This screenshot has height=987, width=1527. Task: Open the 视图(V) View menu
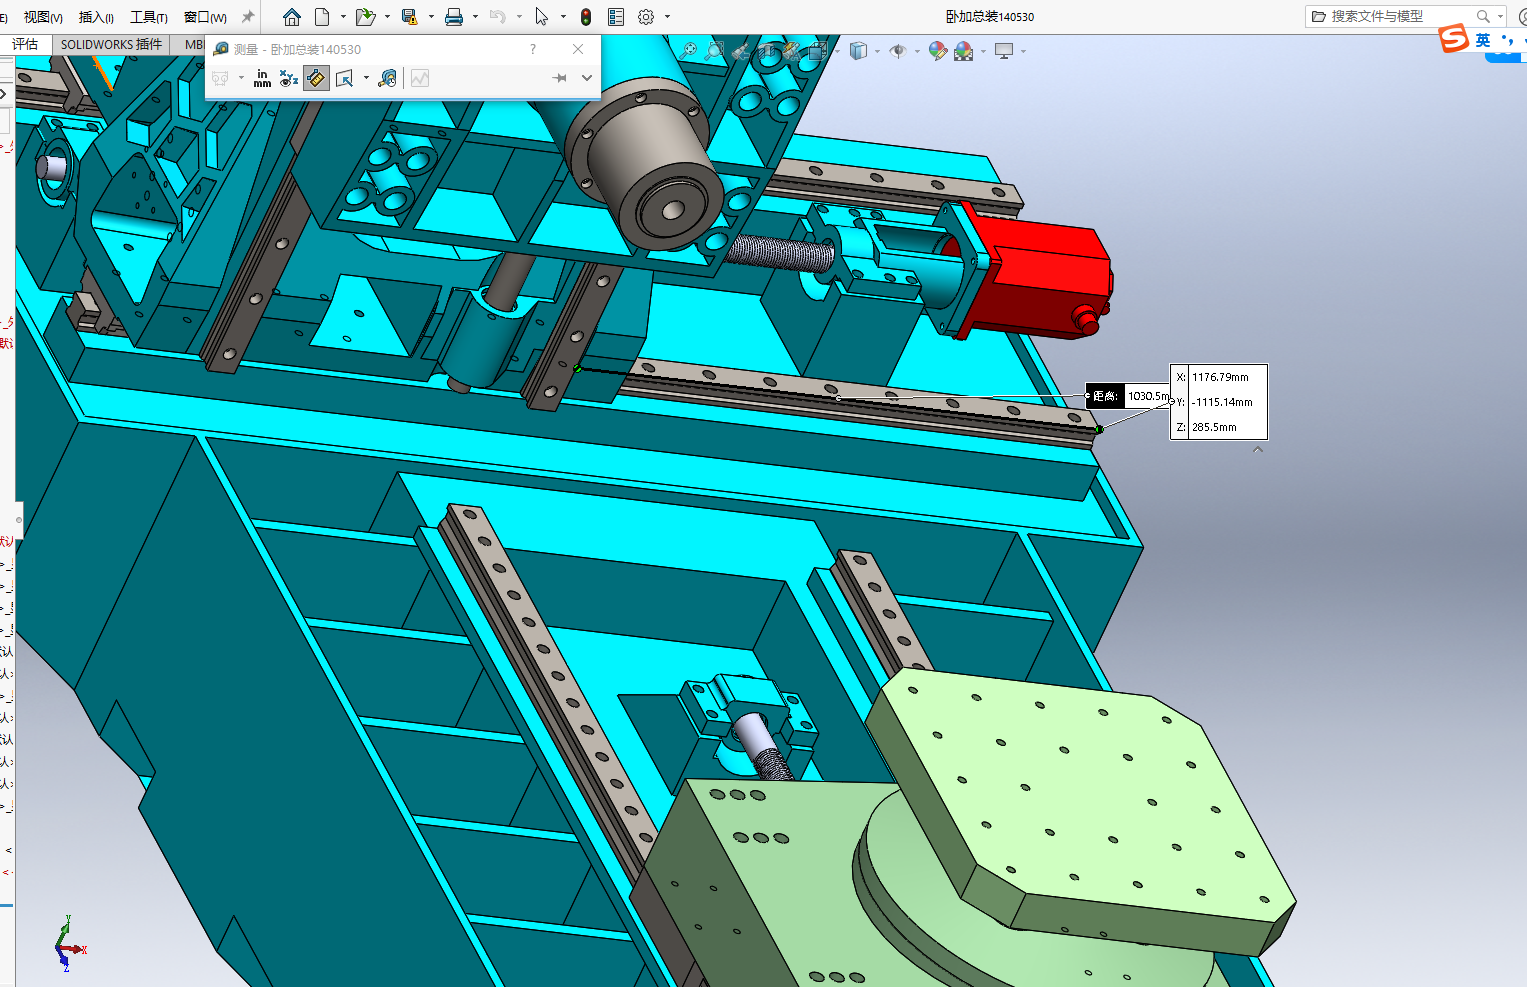click(x=43, y=17)
